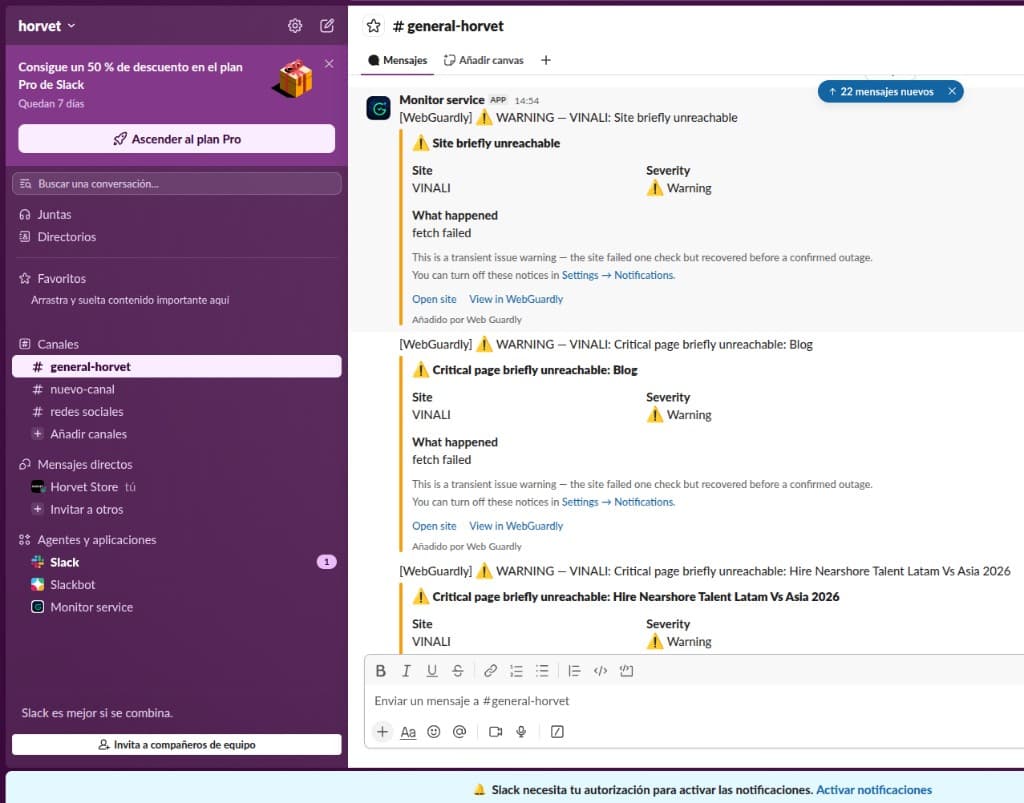
Task: Focus the Buscar una conversación search field
Action: [x=176, y=183]
